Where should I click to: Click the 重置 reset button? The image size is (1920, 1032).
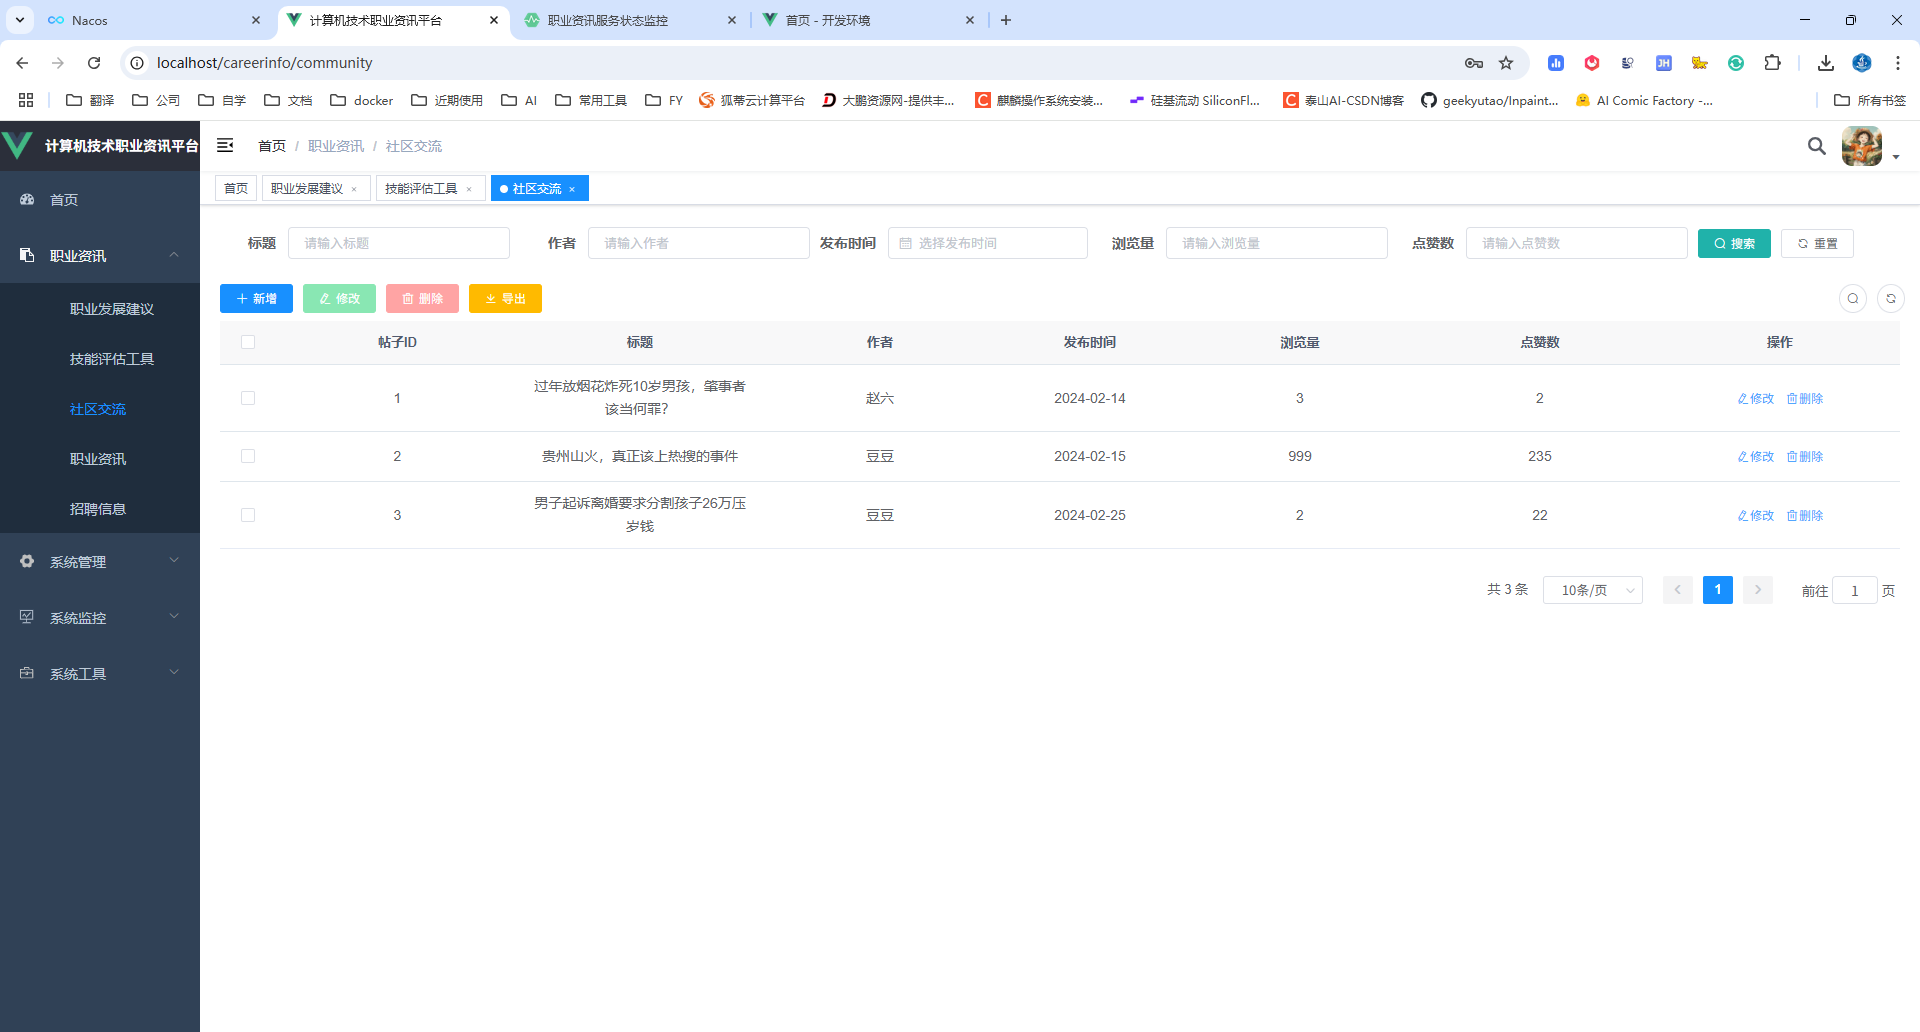click(x=1817, y=243)
